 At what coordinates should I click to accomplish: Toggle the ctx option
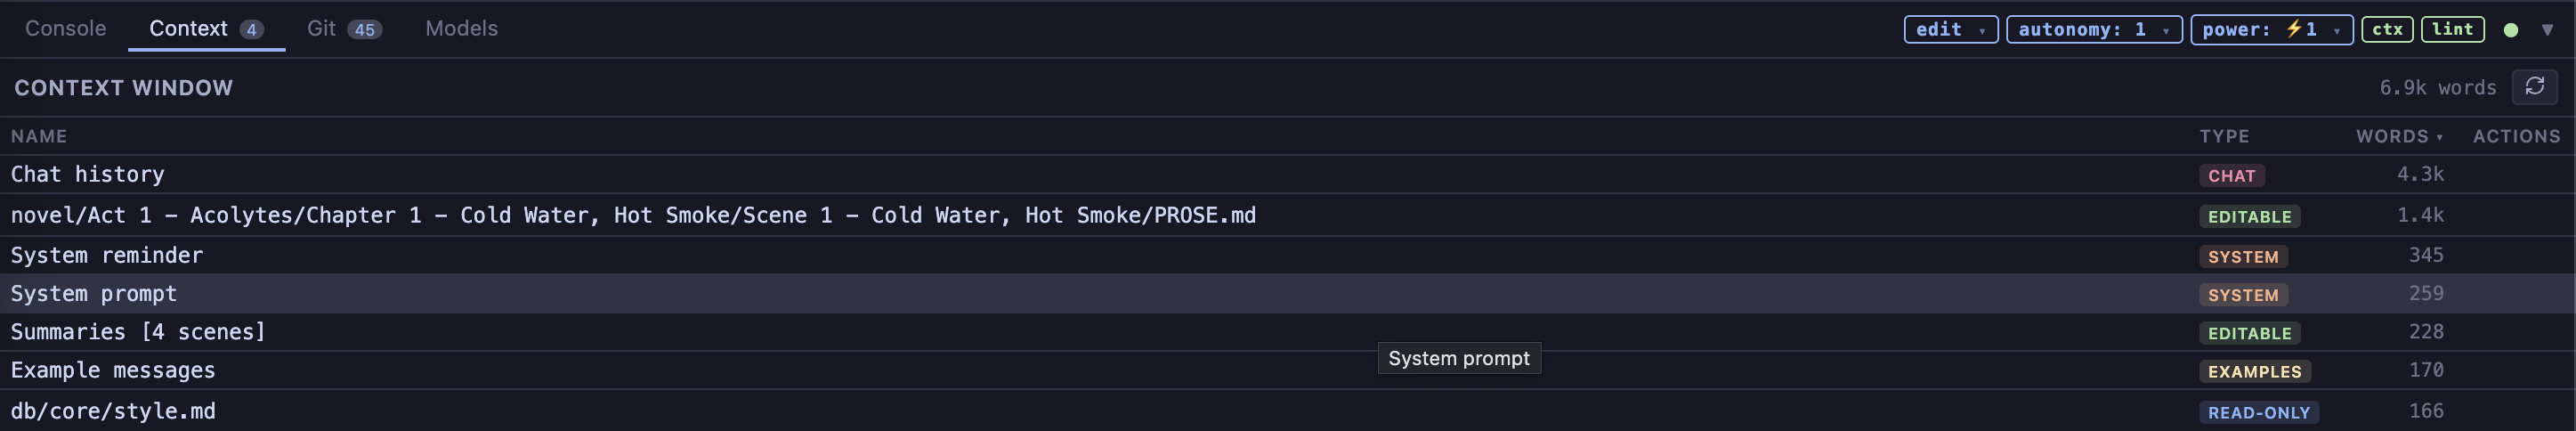point(2387,29)
